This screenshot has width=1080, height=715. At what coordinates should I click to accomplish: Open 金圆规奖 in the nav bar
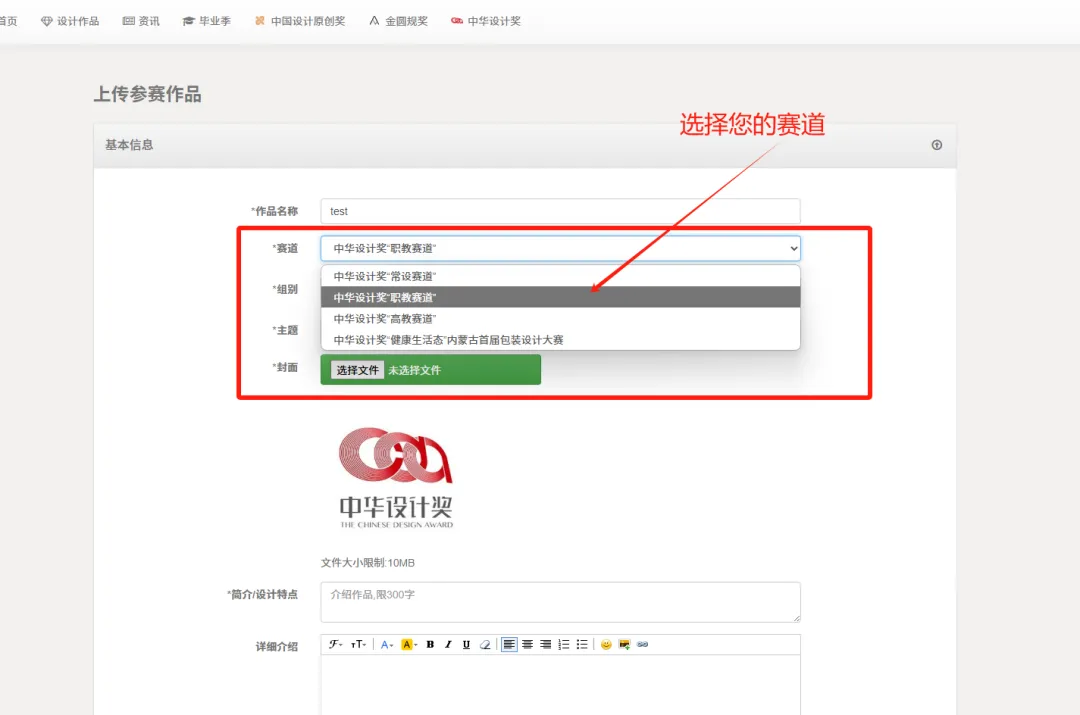click(x=399, y=21)
